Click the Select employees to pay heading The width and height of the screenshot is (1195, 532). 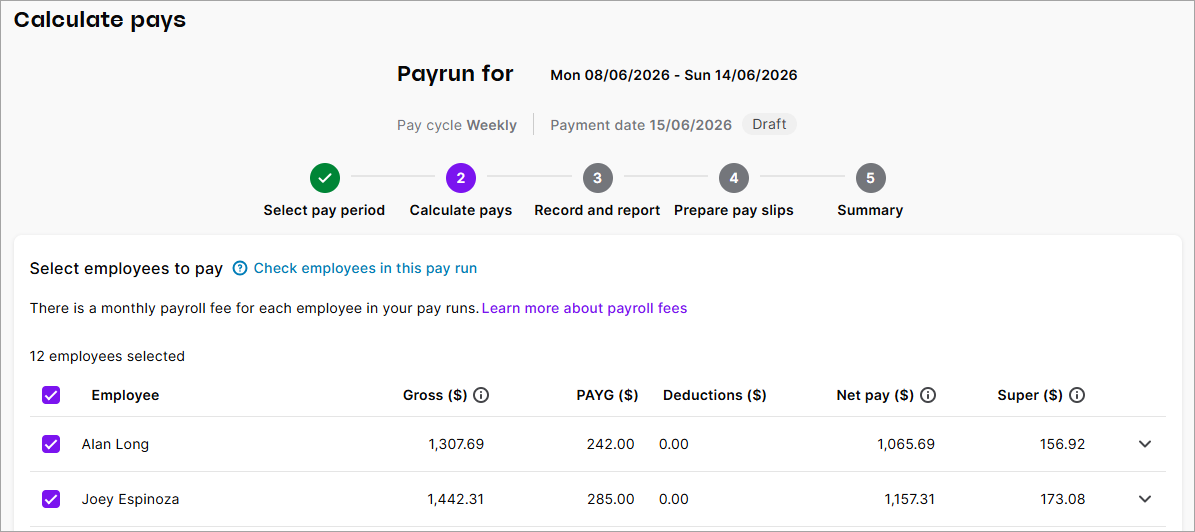[127, 268]
